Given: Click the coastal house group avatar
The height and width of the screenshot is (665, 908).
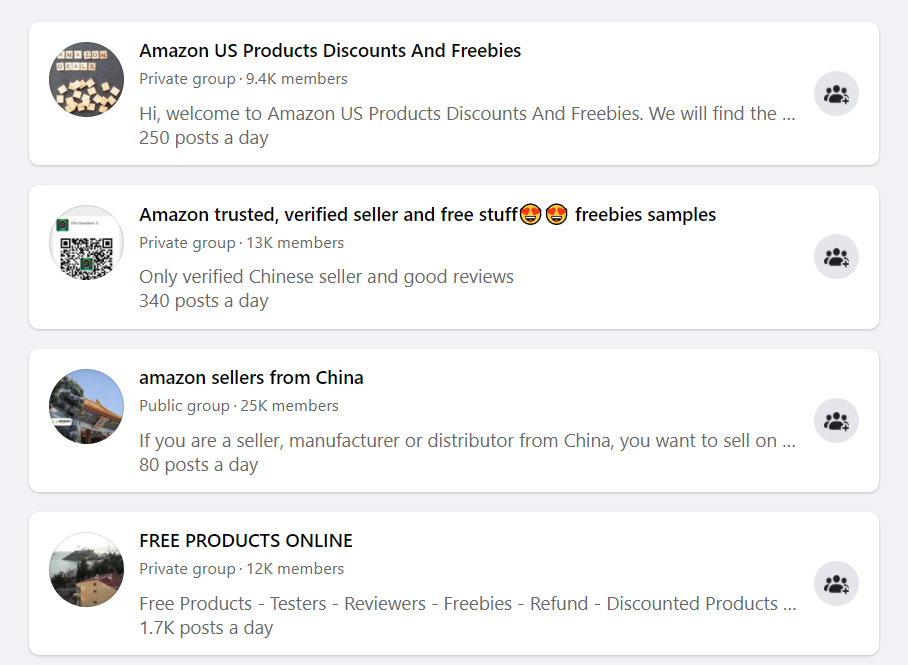Looking at the screenshot, I should pyautogui.click(x=86, y=569).
